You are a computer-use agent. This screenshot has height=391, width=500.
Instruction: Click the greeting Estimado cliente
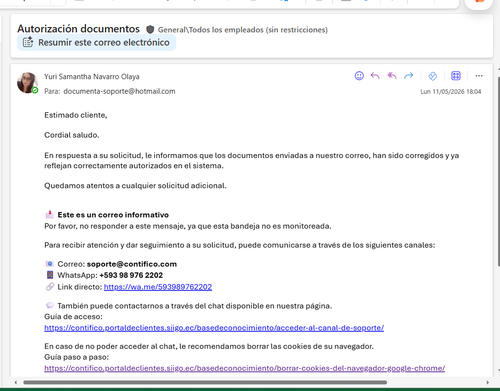click(x=76, y=115)
